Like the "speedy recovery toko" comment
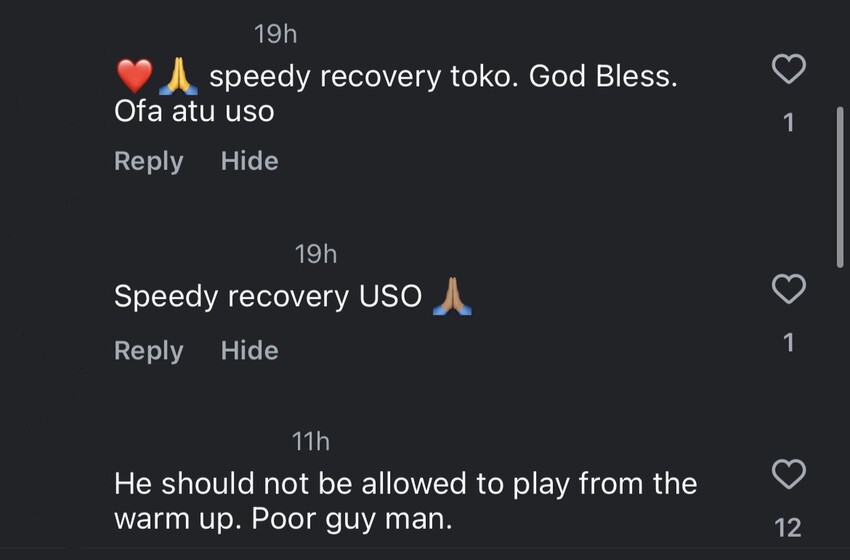Screen dimensions: 850x560 point(789,70)
